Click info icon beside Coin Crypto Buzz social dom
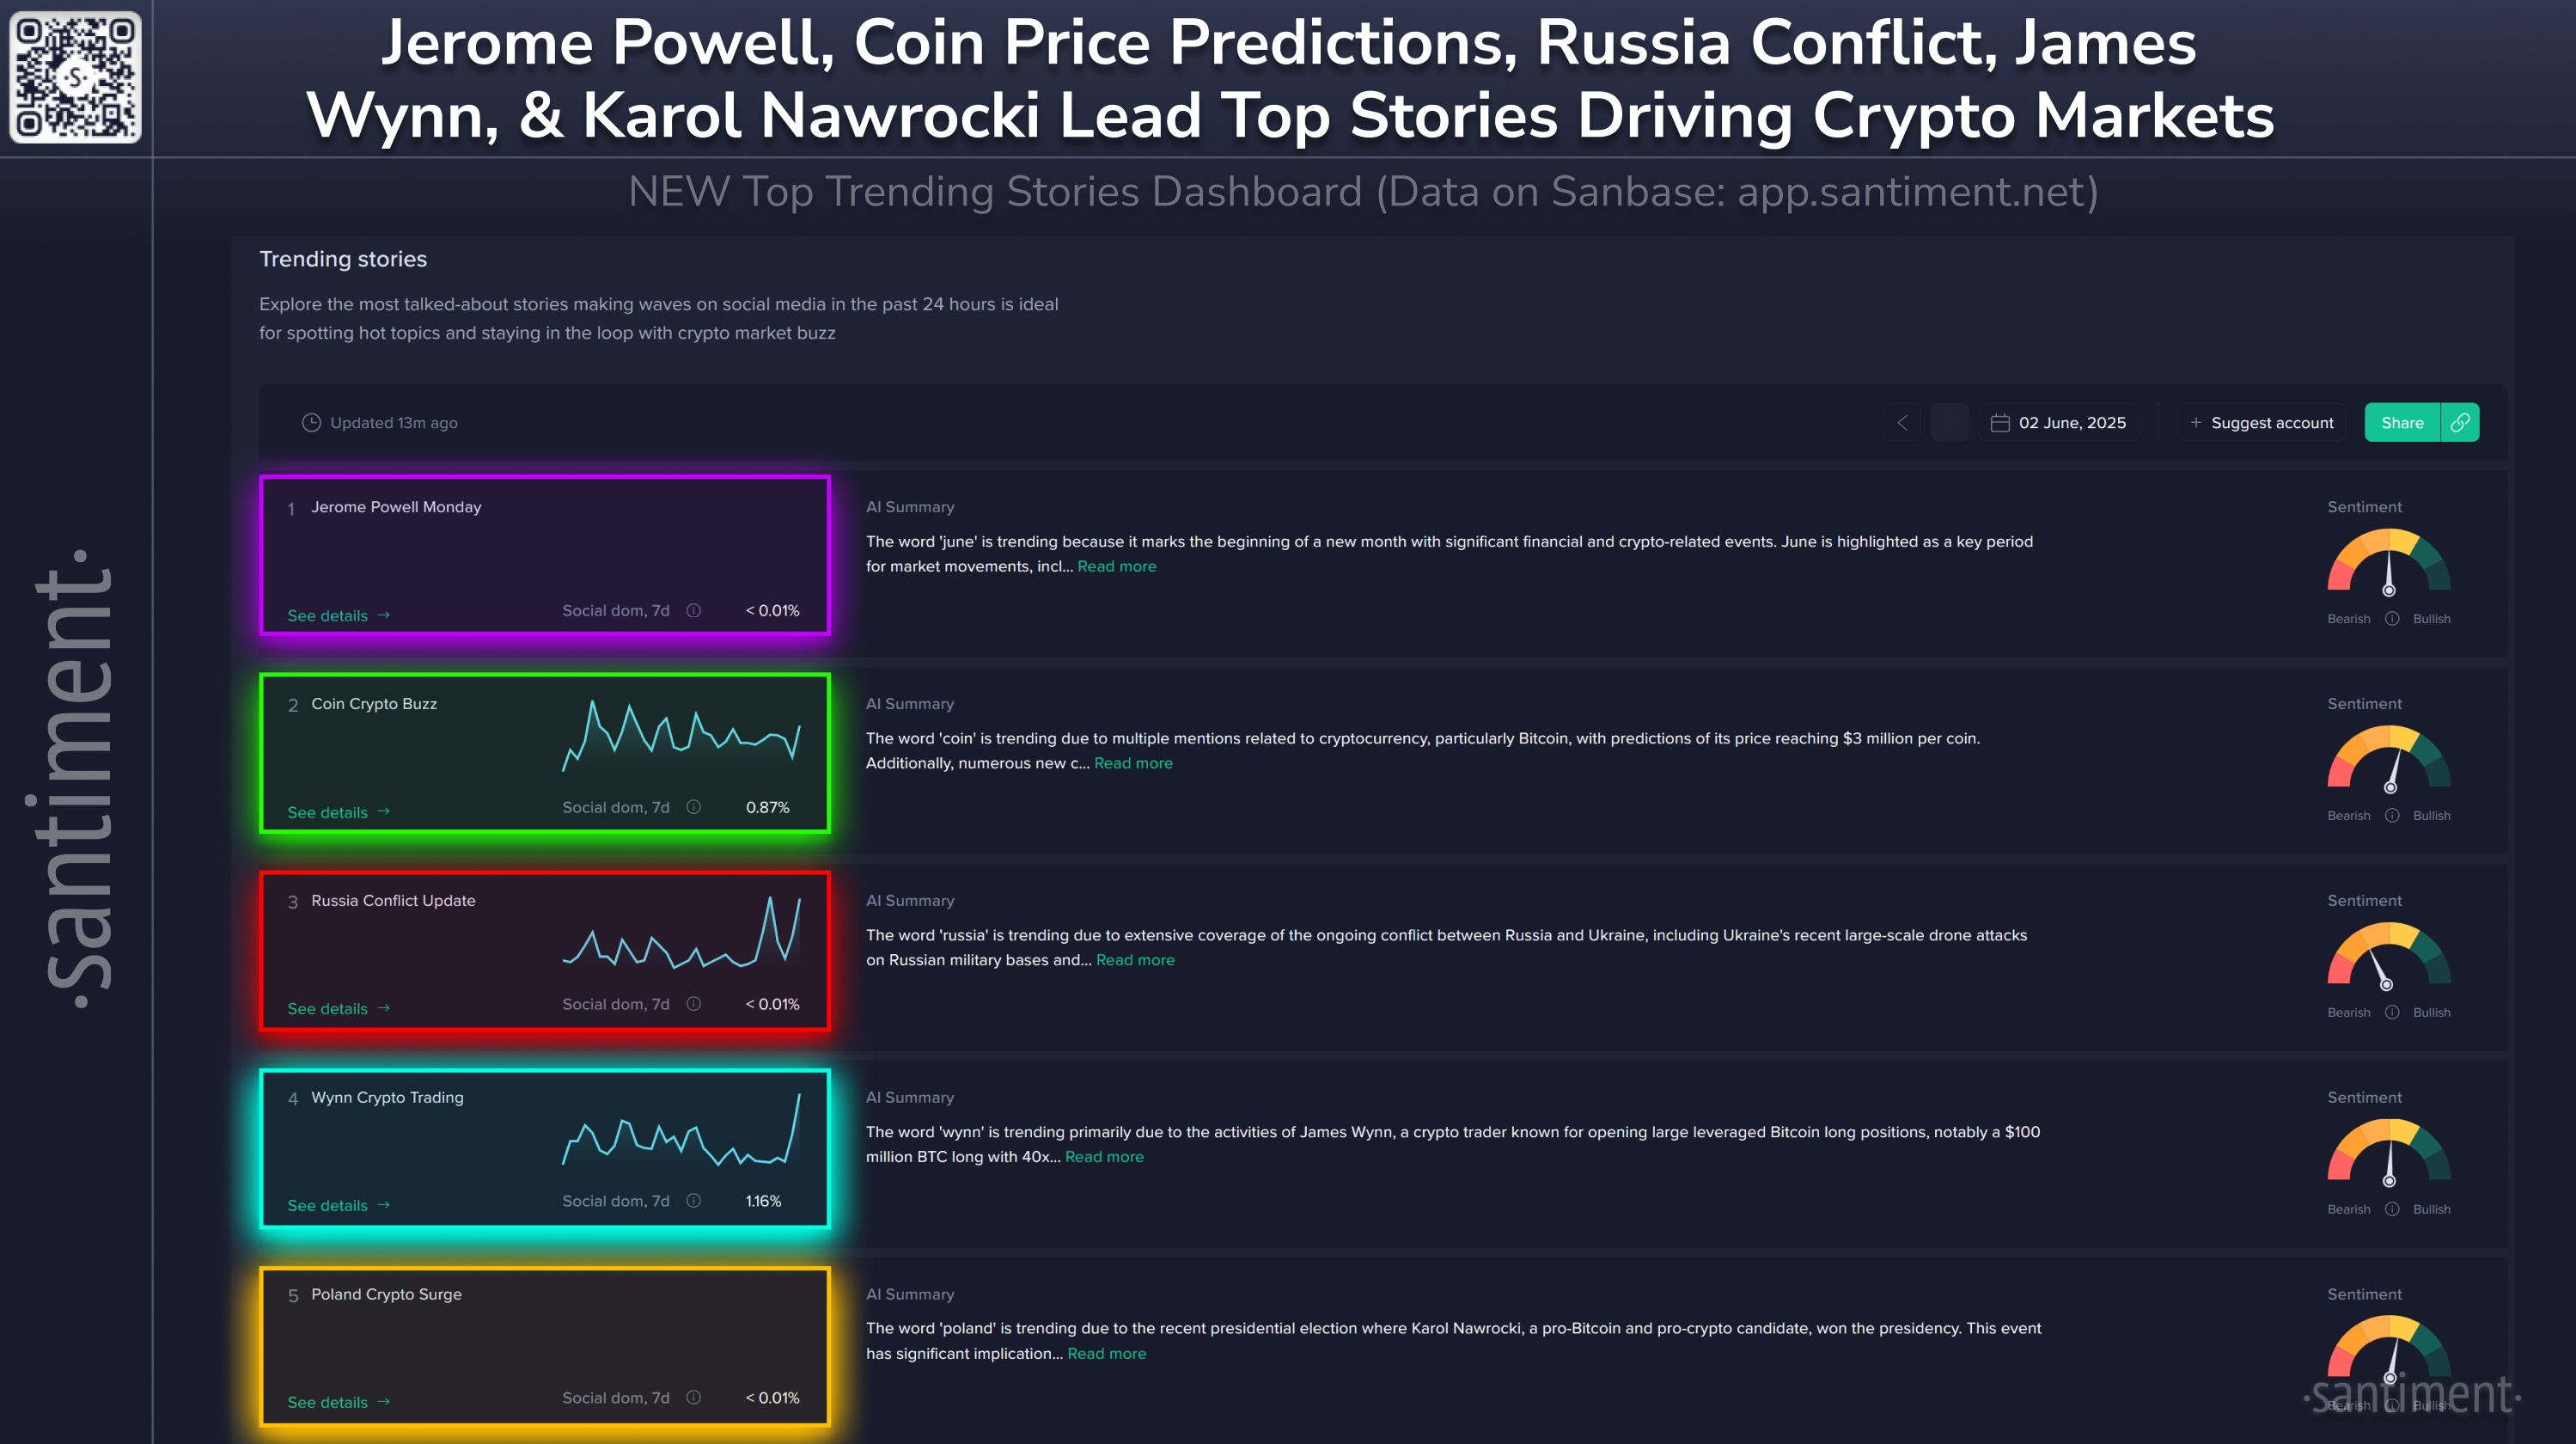The height and width of the screenshot is (1444, 2576). coord(693,808)
